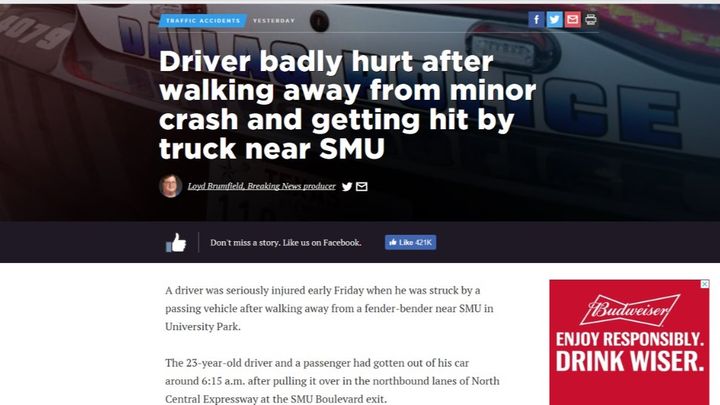Click the Budweiser logo in ad
720x405 pixels.
click(x=629, y=310)
